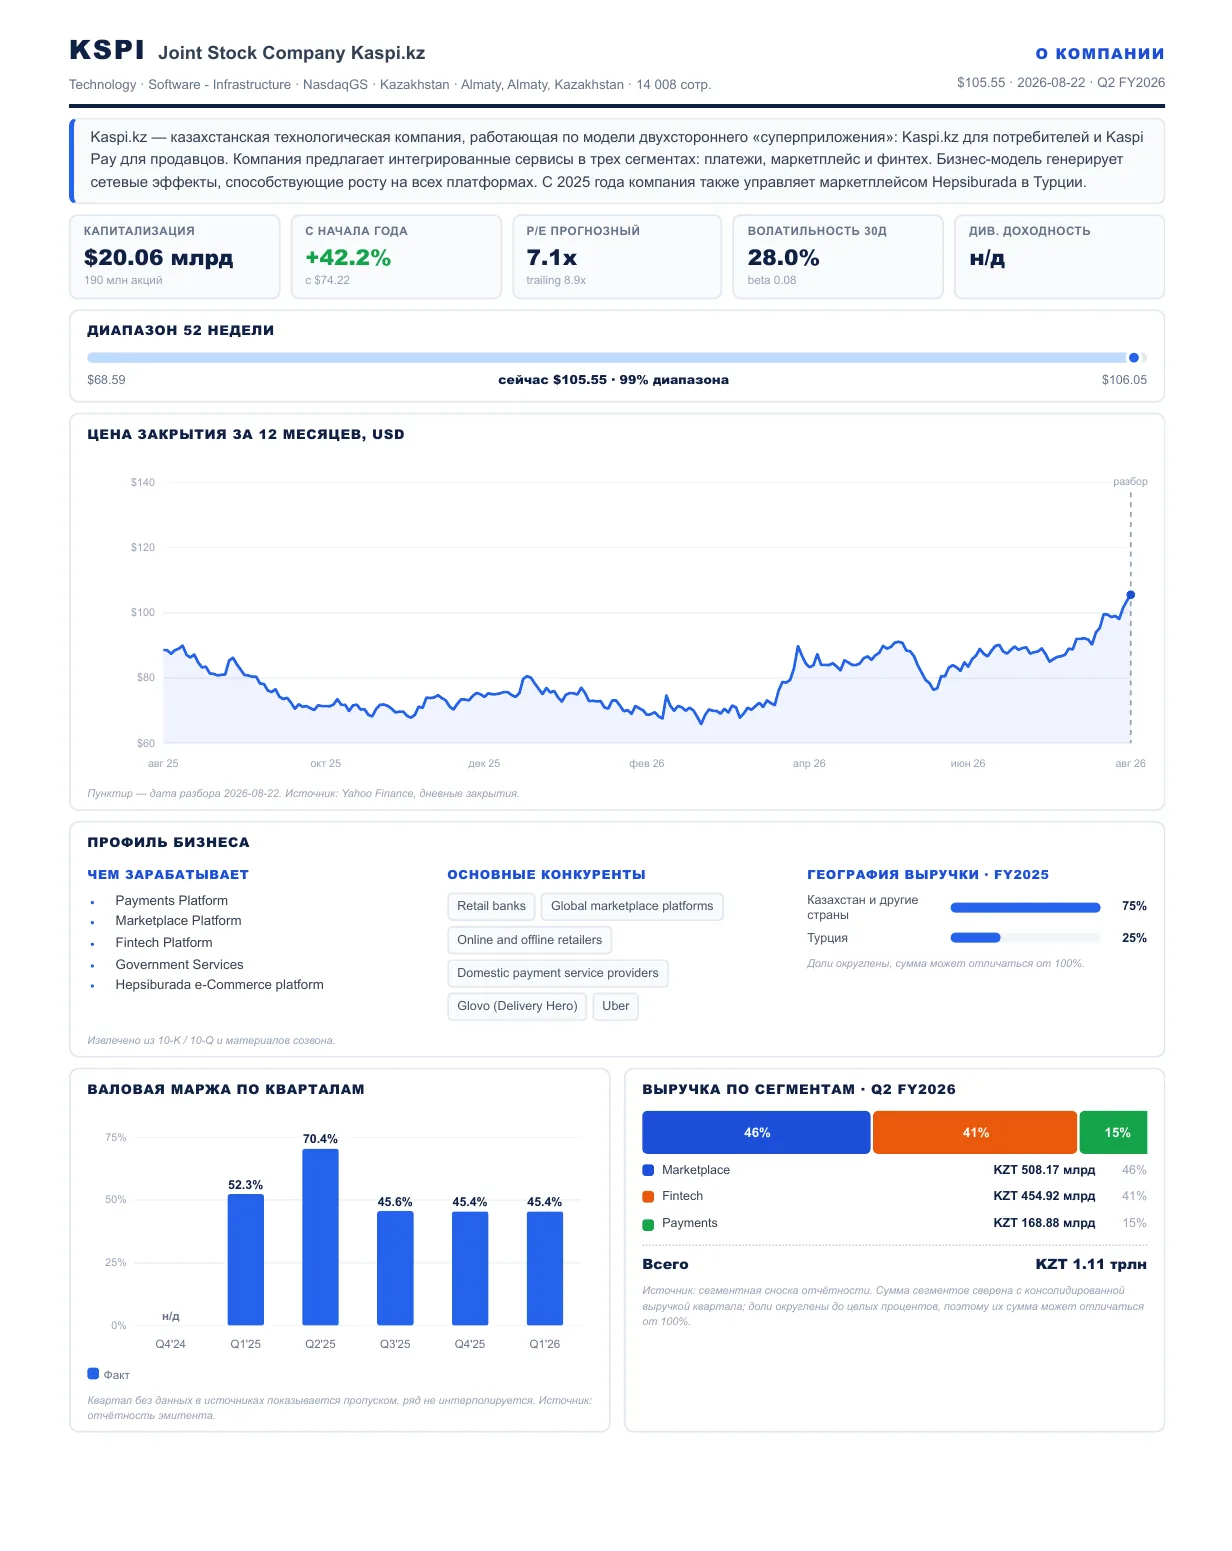Screen dimensions: 1232x1551
Task: Click the Online and offline retailers tag
Action: (529, 940)
